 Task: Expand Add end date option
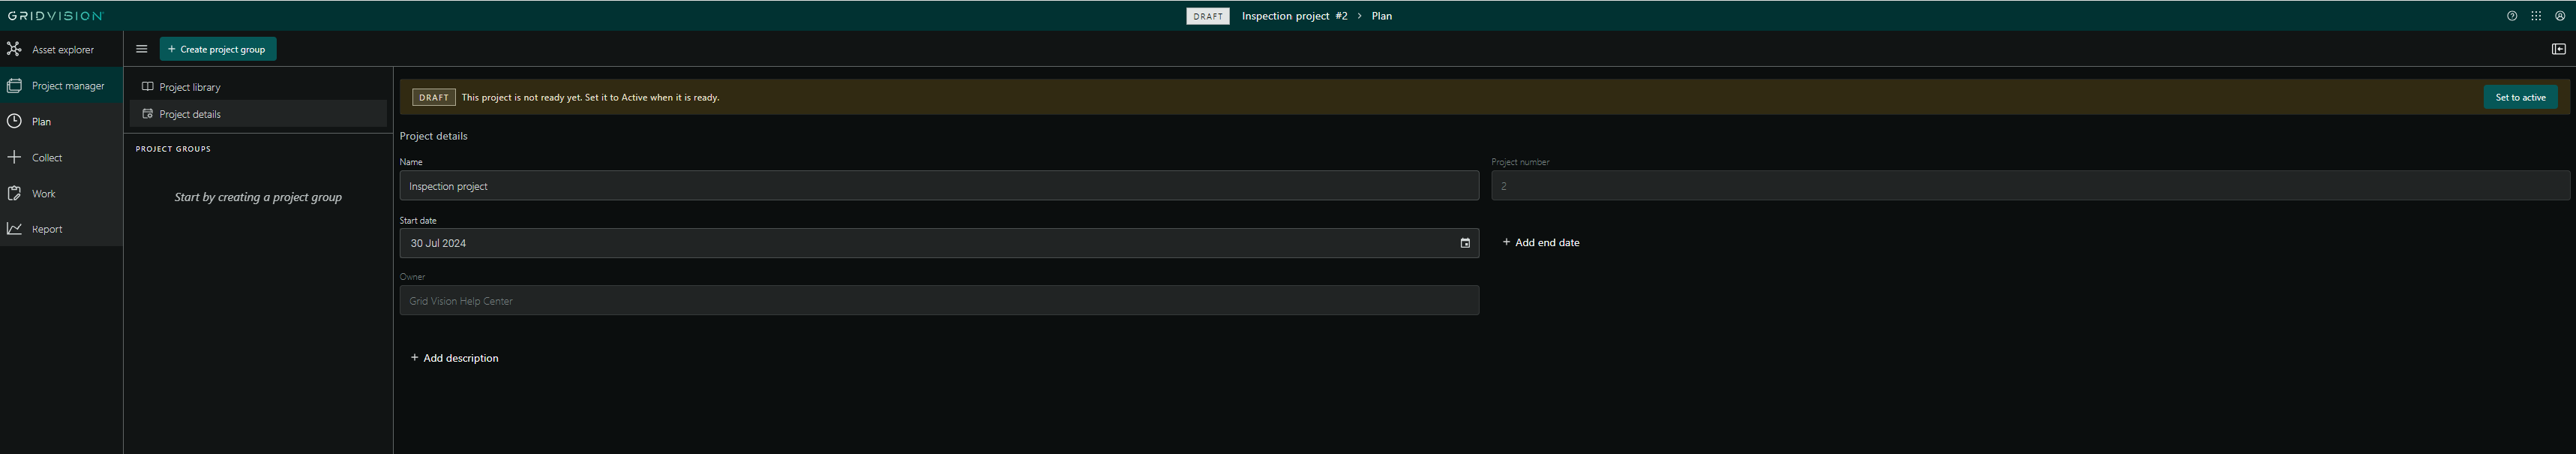[x=1540, y=242]
